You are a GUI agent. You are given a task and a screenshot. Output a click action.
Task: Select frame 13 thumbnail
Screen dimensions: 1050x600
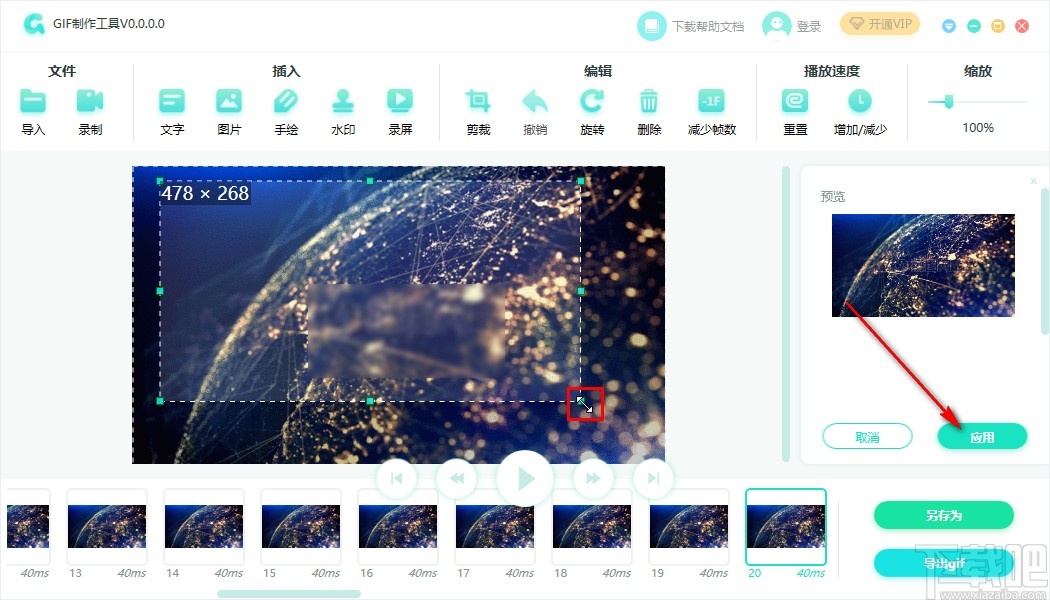[106, 527]
